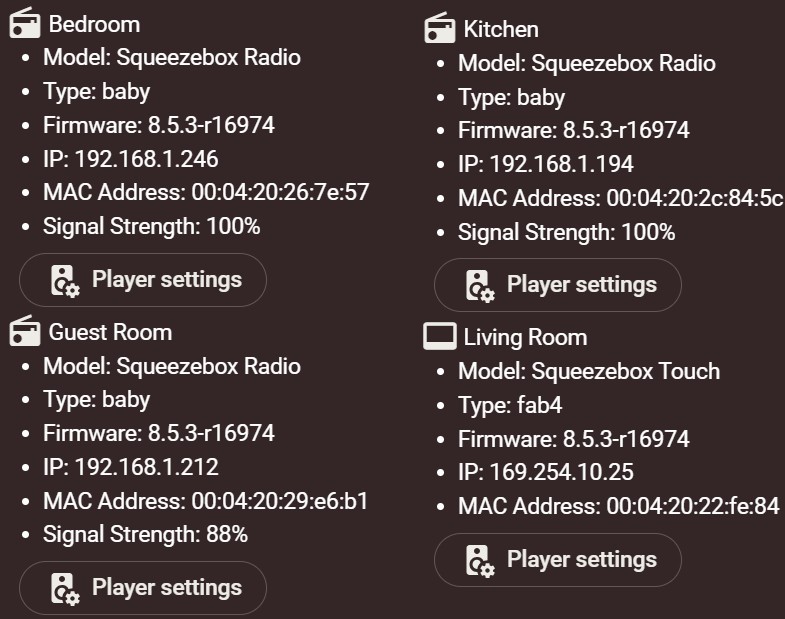Screen dimensions: 785x619
Task: Click the Kitchen radio device icon
Action: coord(439,29)
